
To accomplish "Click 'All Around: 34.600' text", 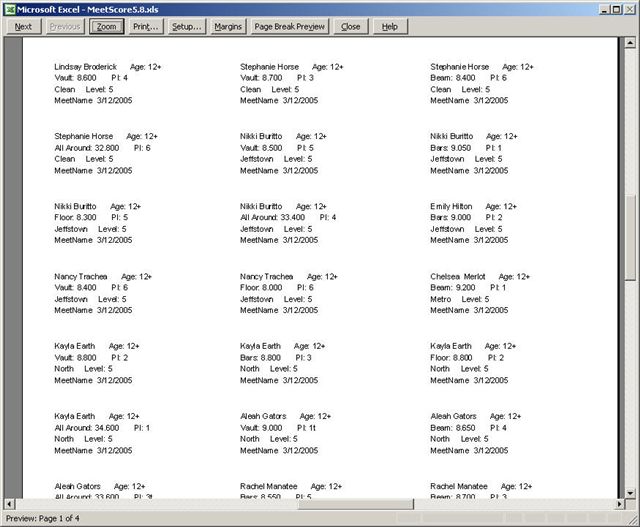I will 87,428.
